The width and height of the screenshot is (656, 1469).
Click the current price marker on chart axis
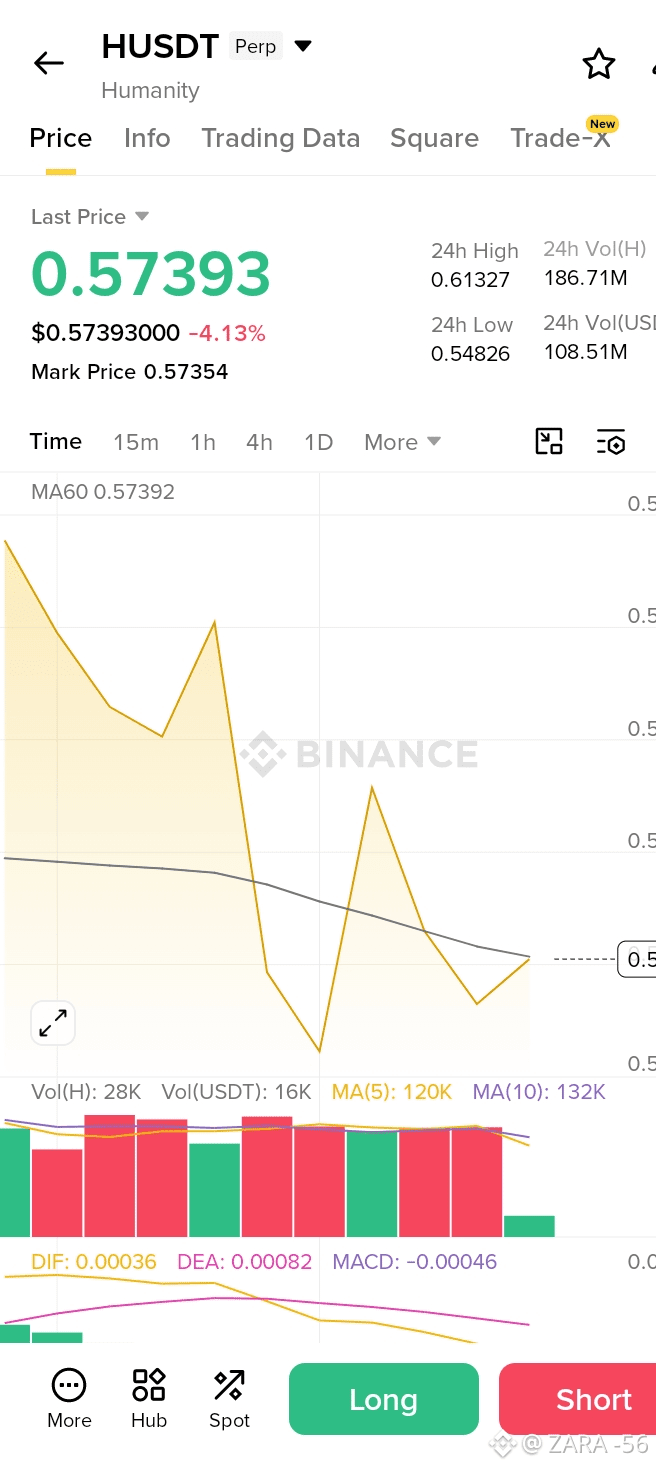click(x=637, y=959)
